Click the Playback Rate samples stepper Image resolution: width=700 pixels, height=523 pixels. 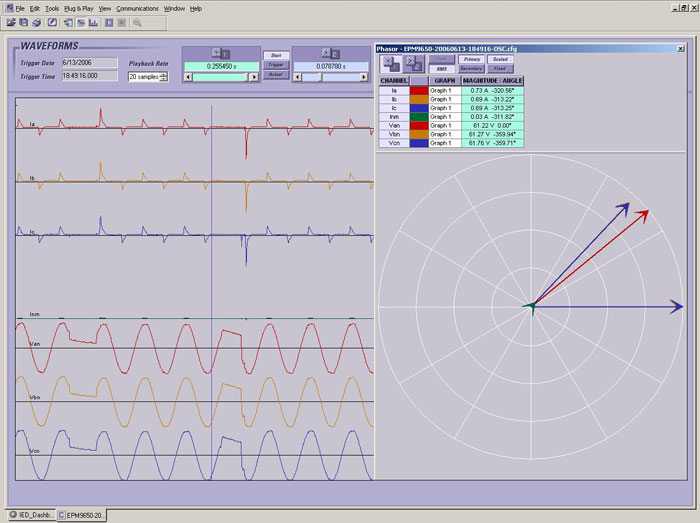(164, 77)
